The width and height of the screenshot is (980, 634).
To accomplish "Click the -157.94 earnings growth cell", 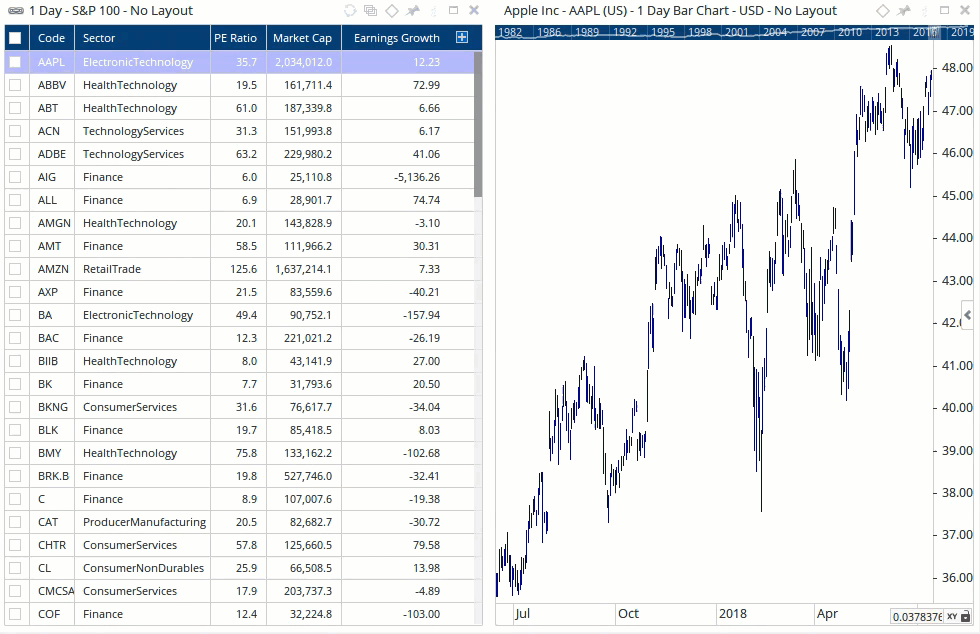I will (408, 315).
